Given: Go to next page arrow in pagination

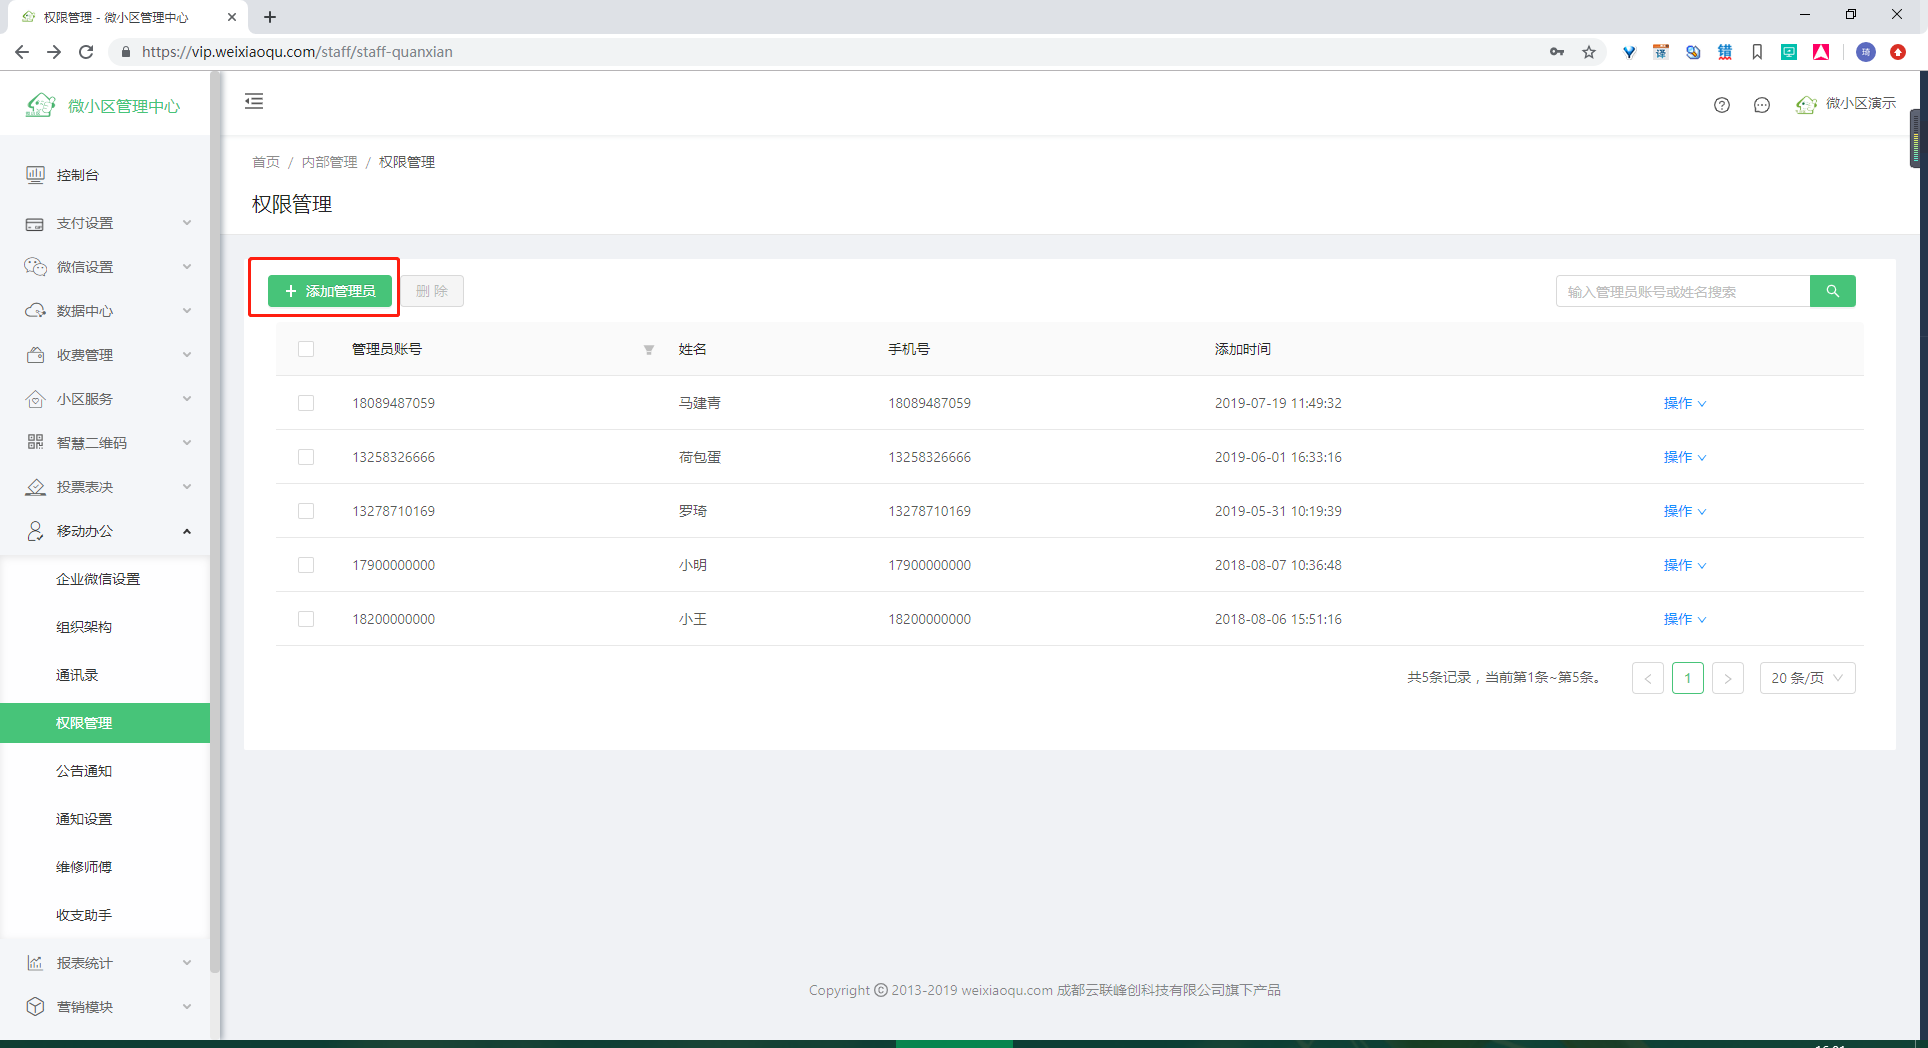Looking at the screenshot, I should click(x=1728, y=678).
